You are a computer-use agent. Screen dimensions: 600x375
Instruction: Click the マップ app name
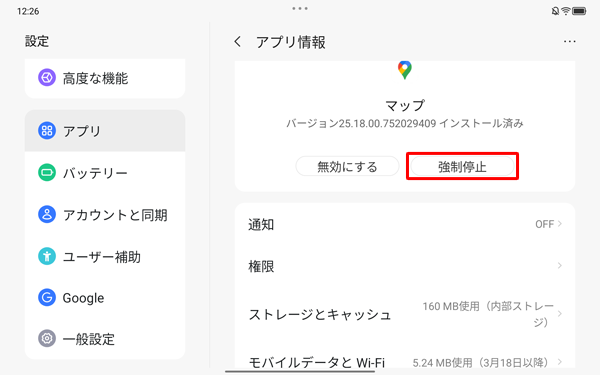(x=405, y=105)
